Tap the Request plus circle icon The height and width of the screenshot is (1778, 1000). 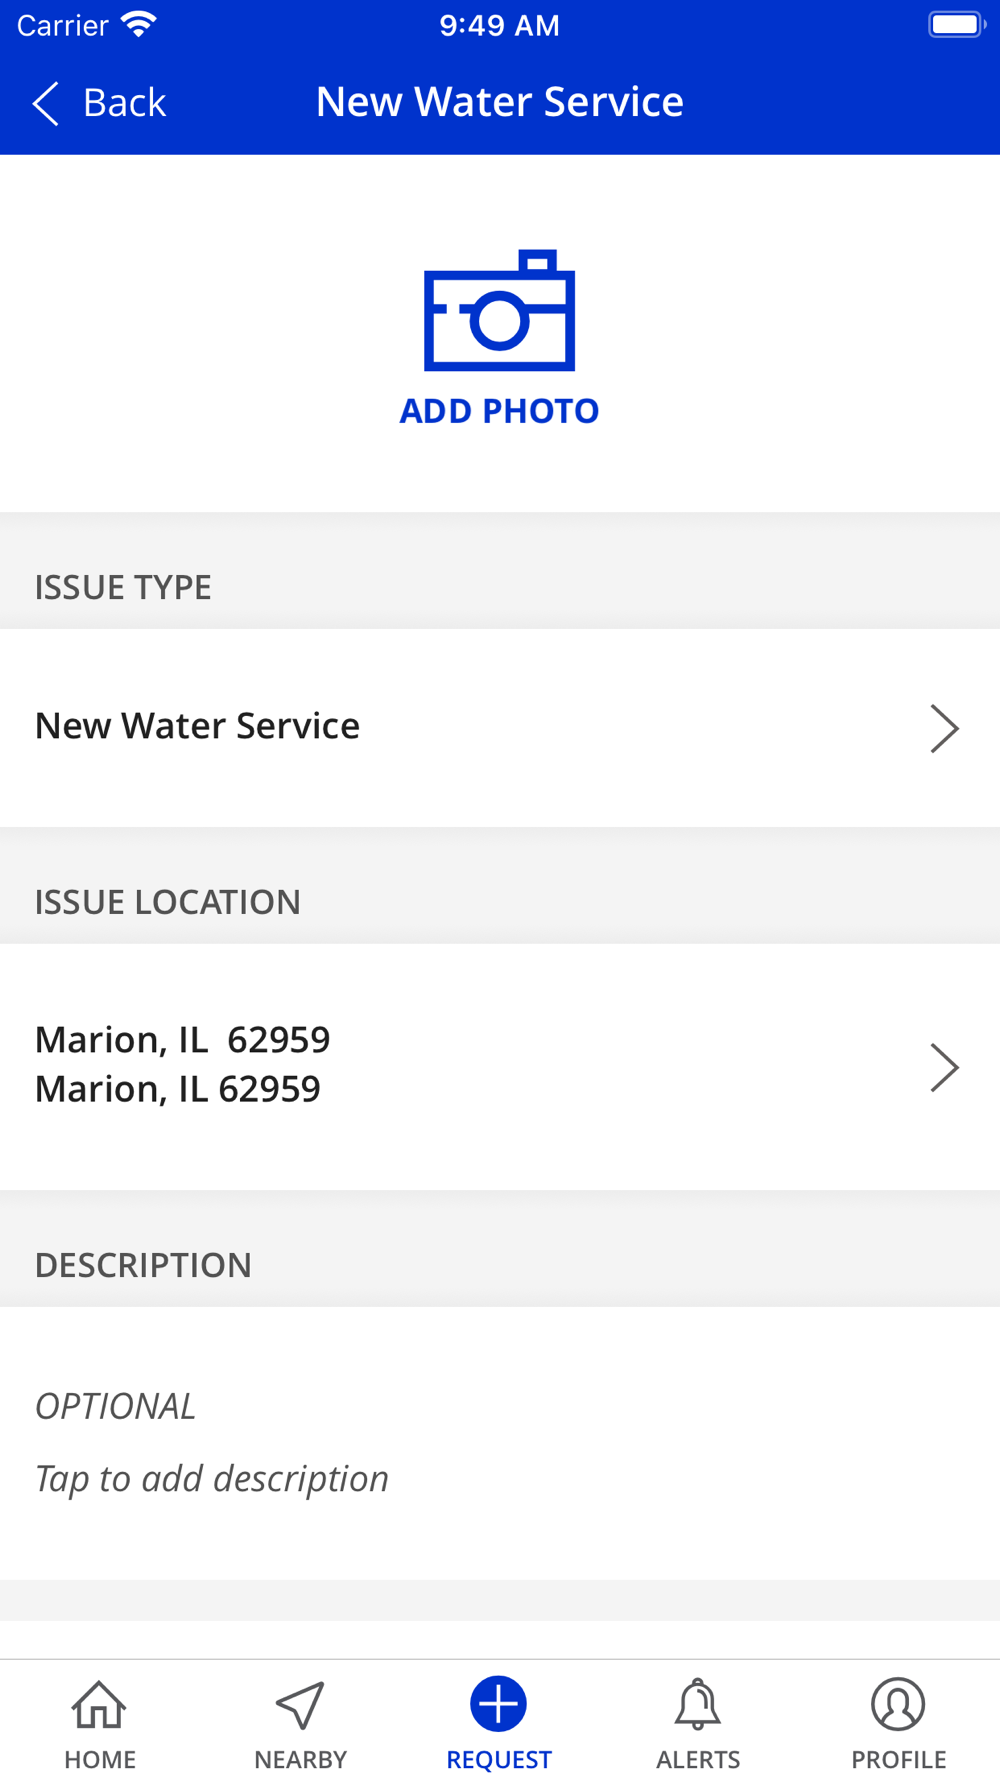(498, 1703)
